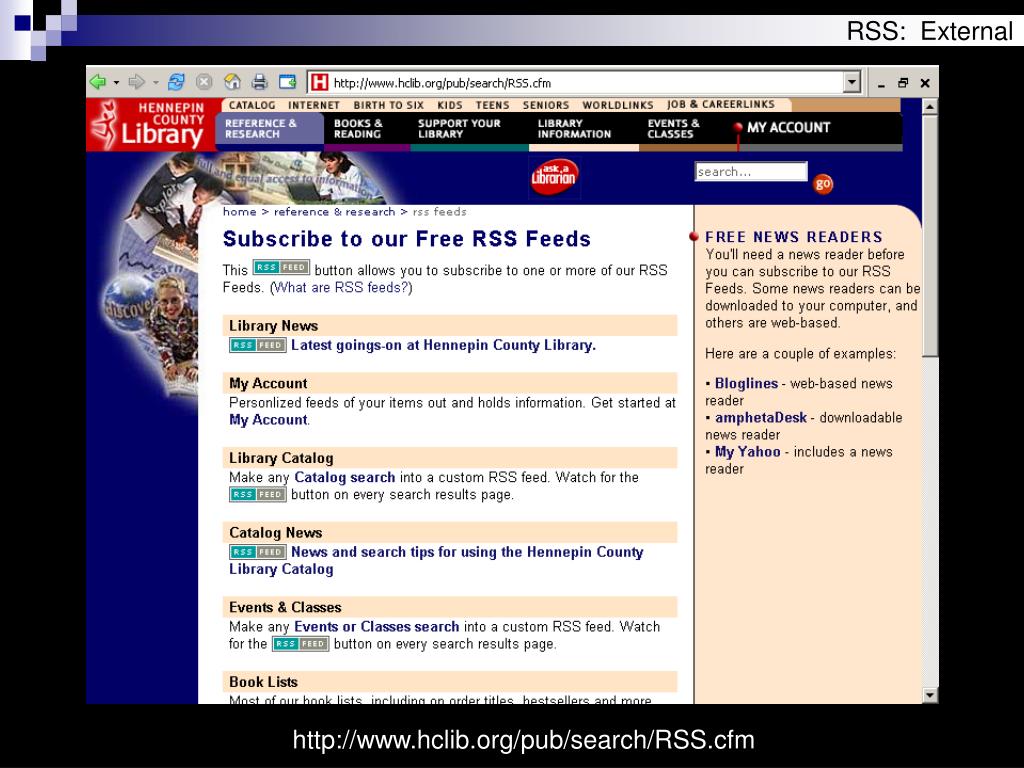This screenshot has height=768, width=1024.
Task: Open the Forward button history dropdown arrow
Action: 155,83
